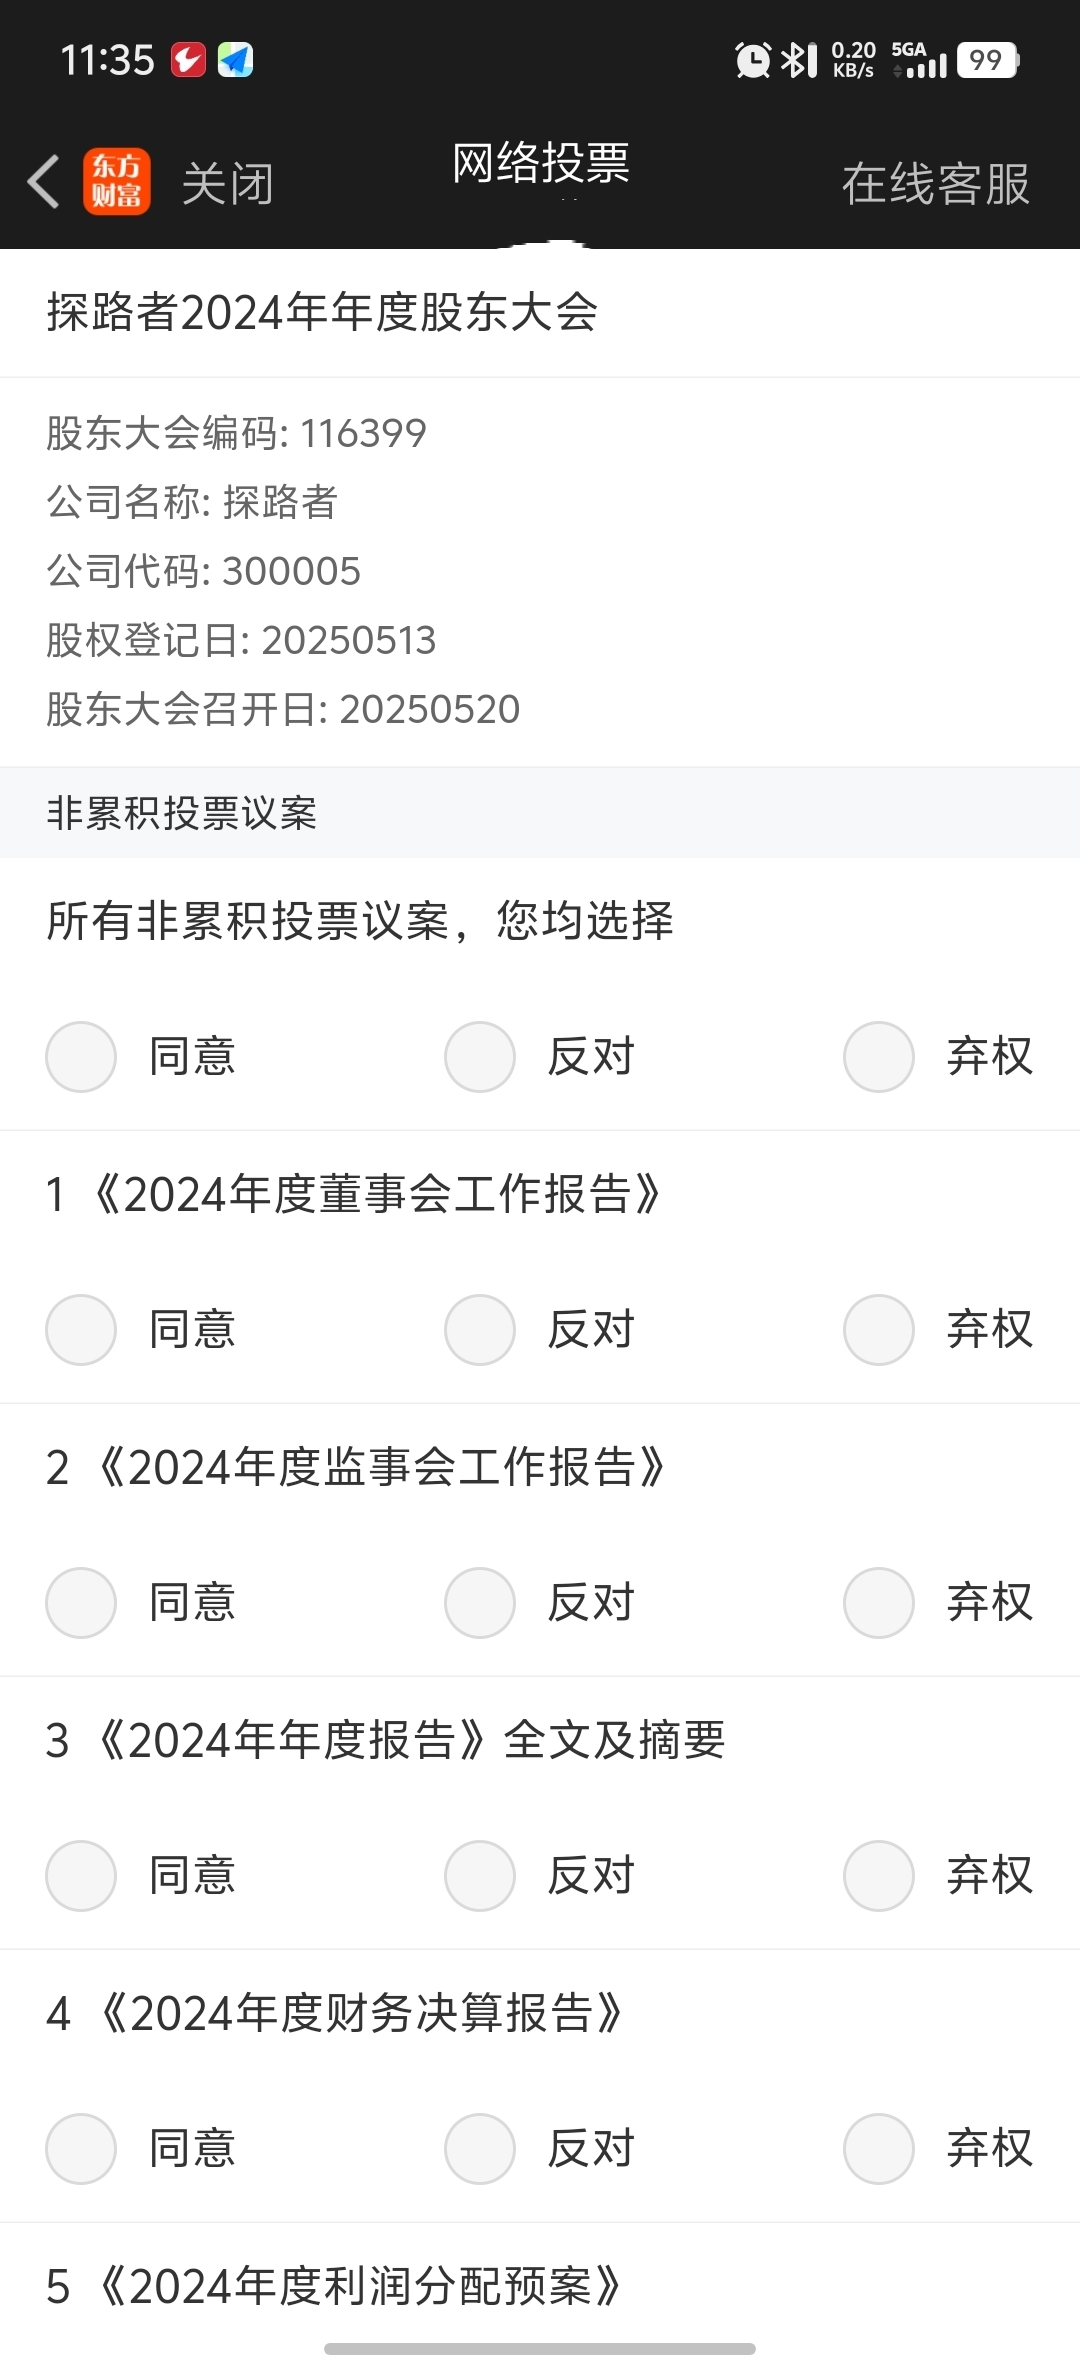Viewport: 1080px width, 2376px height.
Task: Tap the battery level indicator
Action: tap(988, 60)
